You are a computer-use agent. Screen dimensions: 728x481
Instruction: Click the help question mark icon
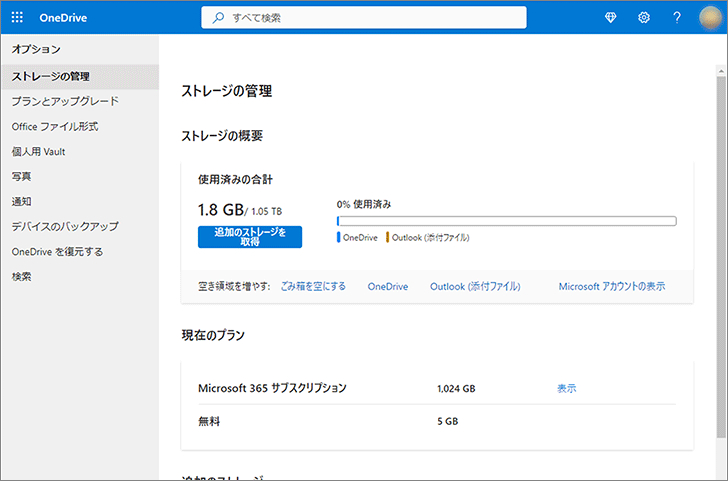point(677,18)
